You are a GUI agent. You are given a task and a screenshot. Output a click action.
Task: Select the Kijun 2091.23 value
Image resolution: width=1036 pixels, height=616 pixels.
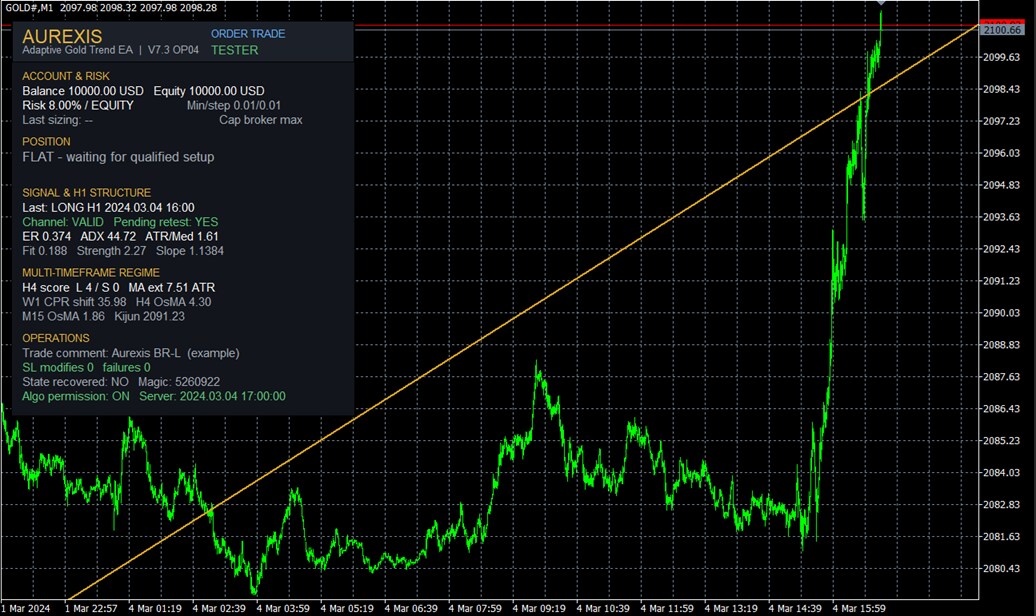tap(149, 317)
